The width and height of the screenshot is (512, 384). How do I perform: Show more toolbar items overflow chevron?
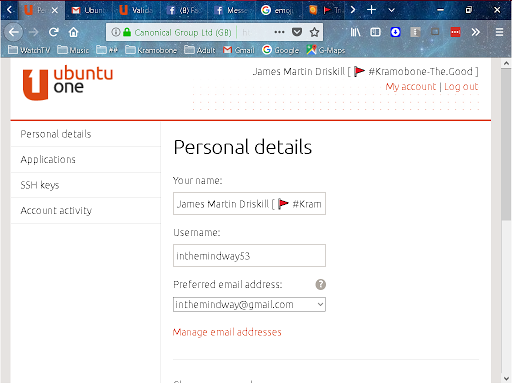tap(476, 32)
